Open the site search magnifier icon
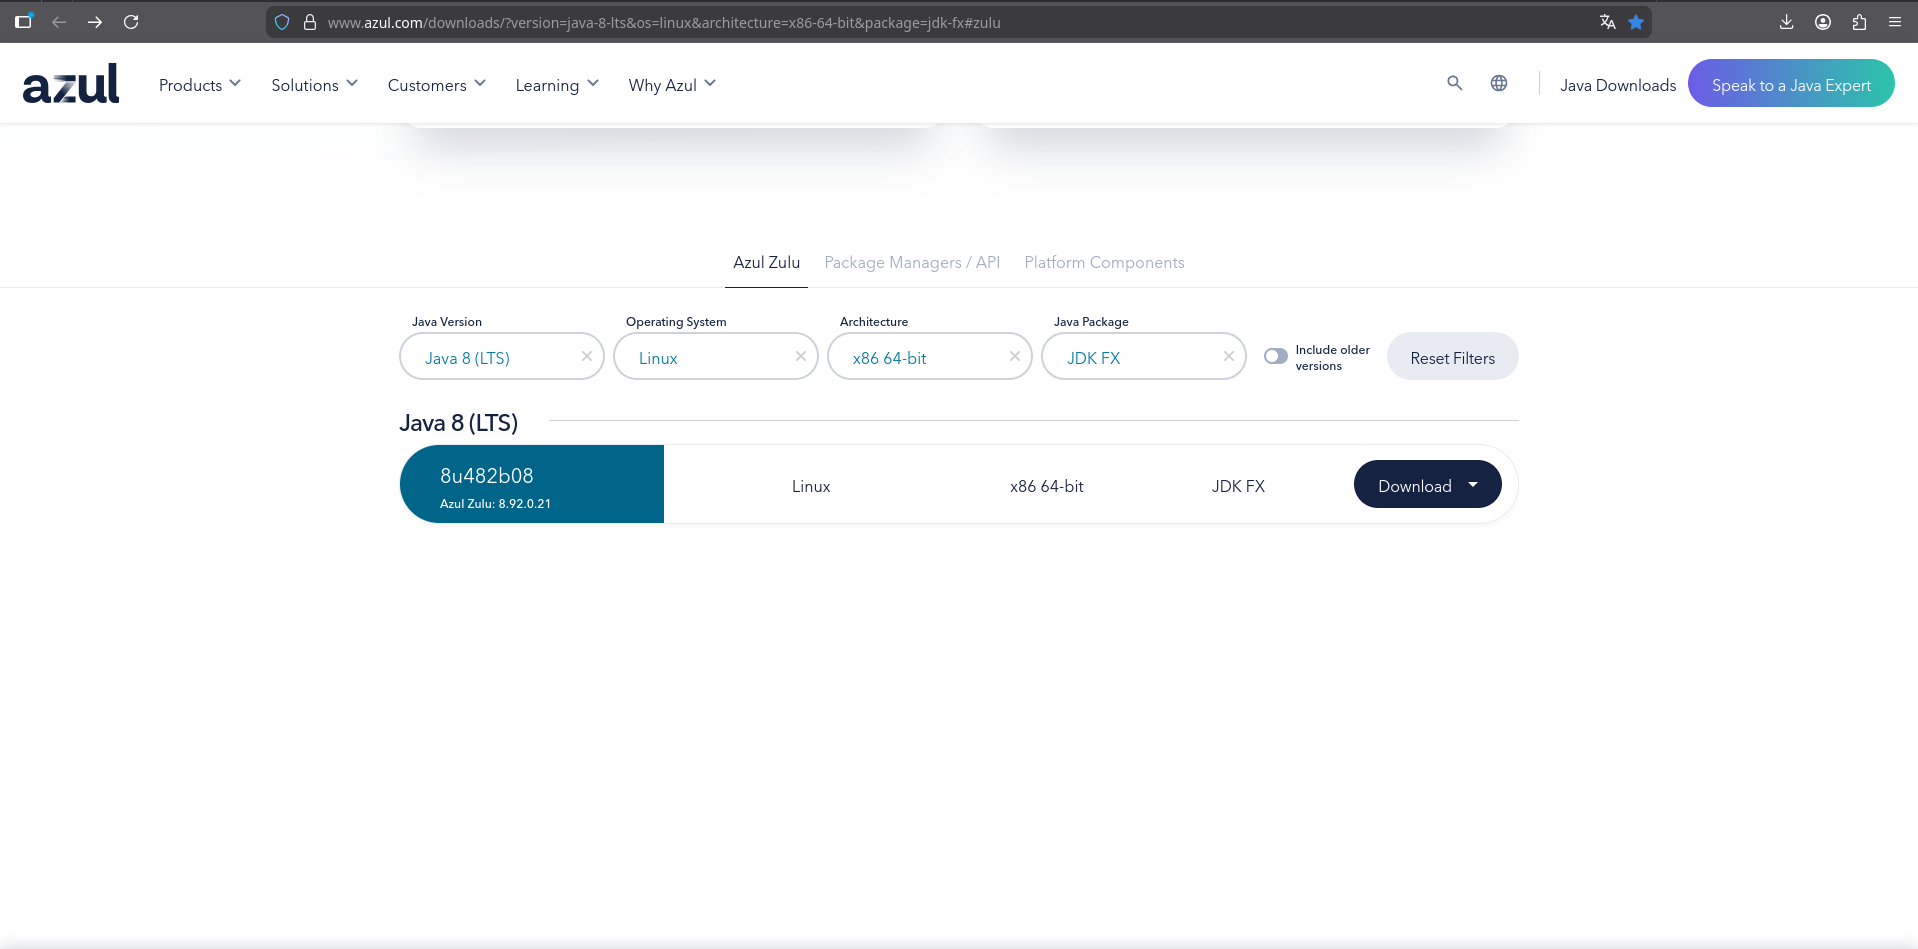 point(1455,83)
